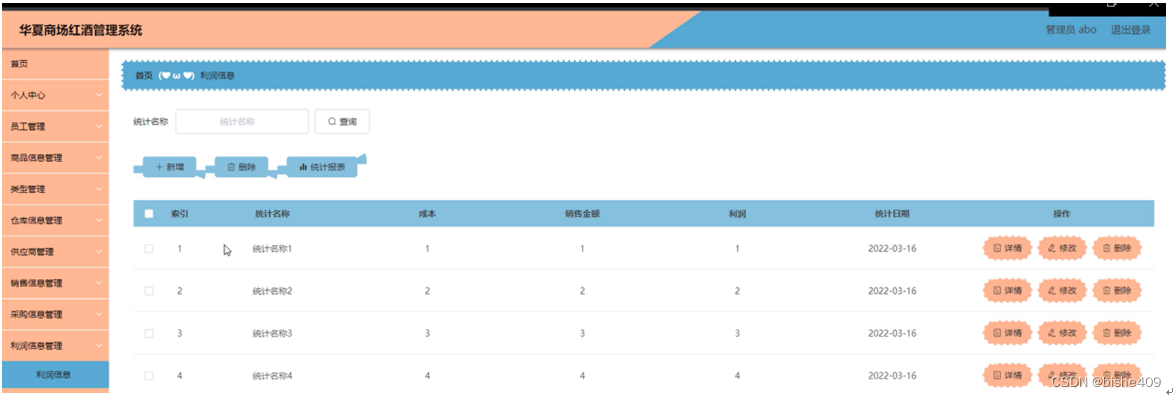The height and width of the screenshot is (397, 1176).
Task: Click the 统计日期 column header
Action: [x=892, y=214]
